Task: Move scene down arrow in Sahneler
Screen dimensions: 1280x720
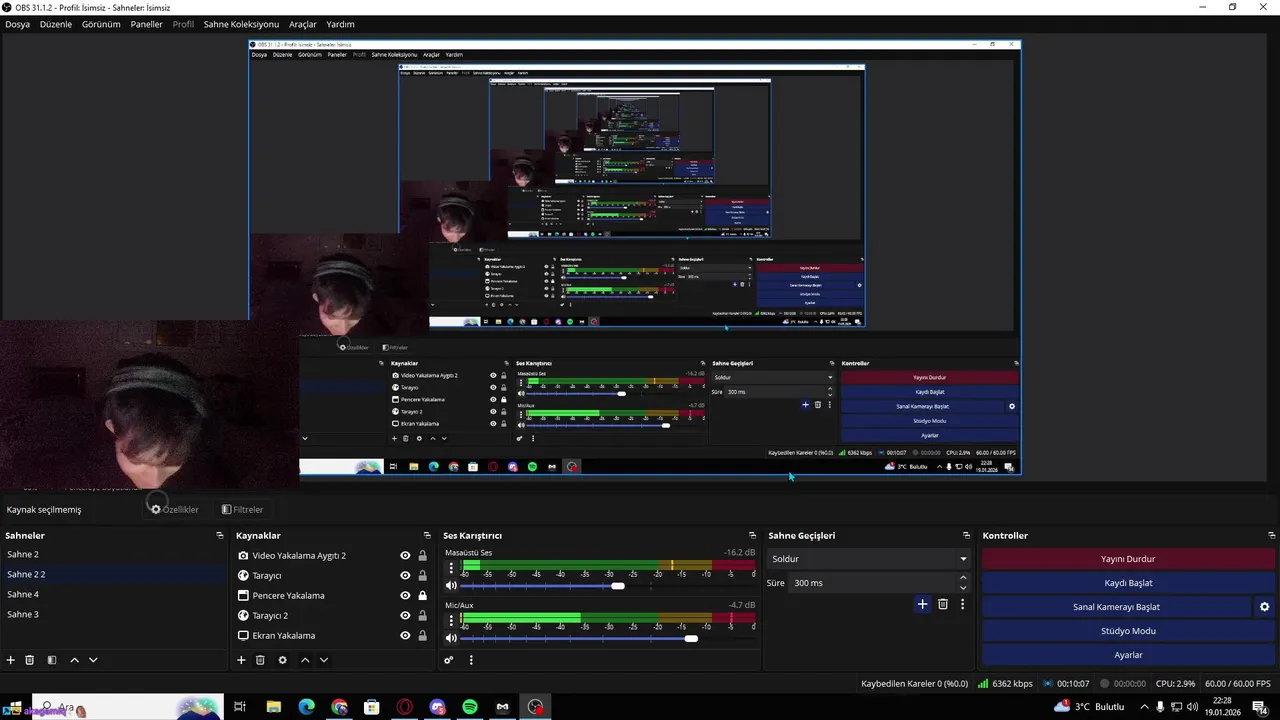Action: pyautogui.click(x=93, y=660)
